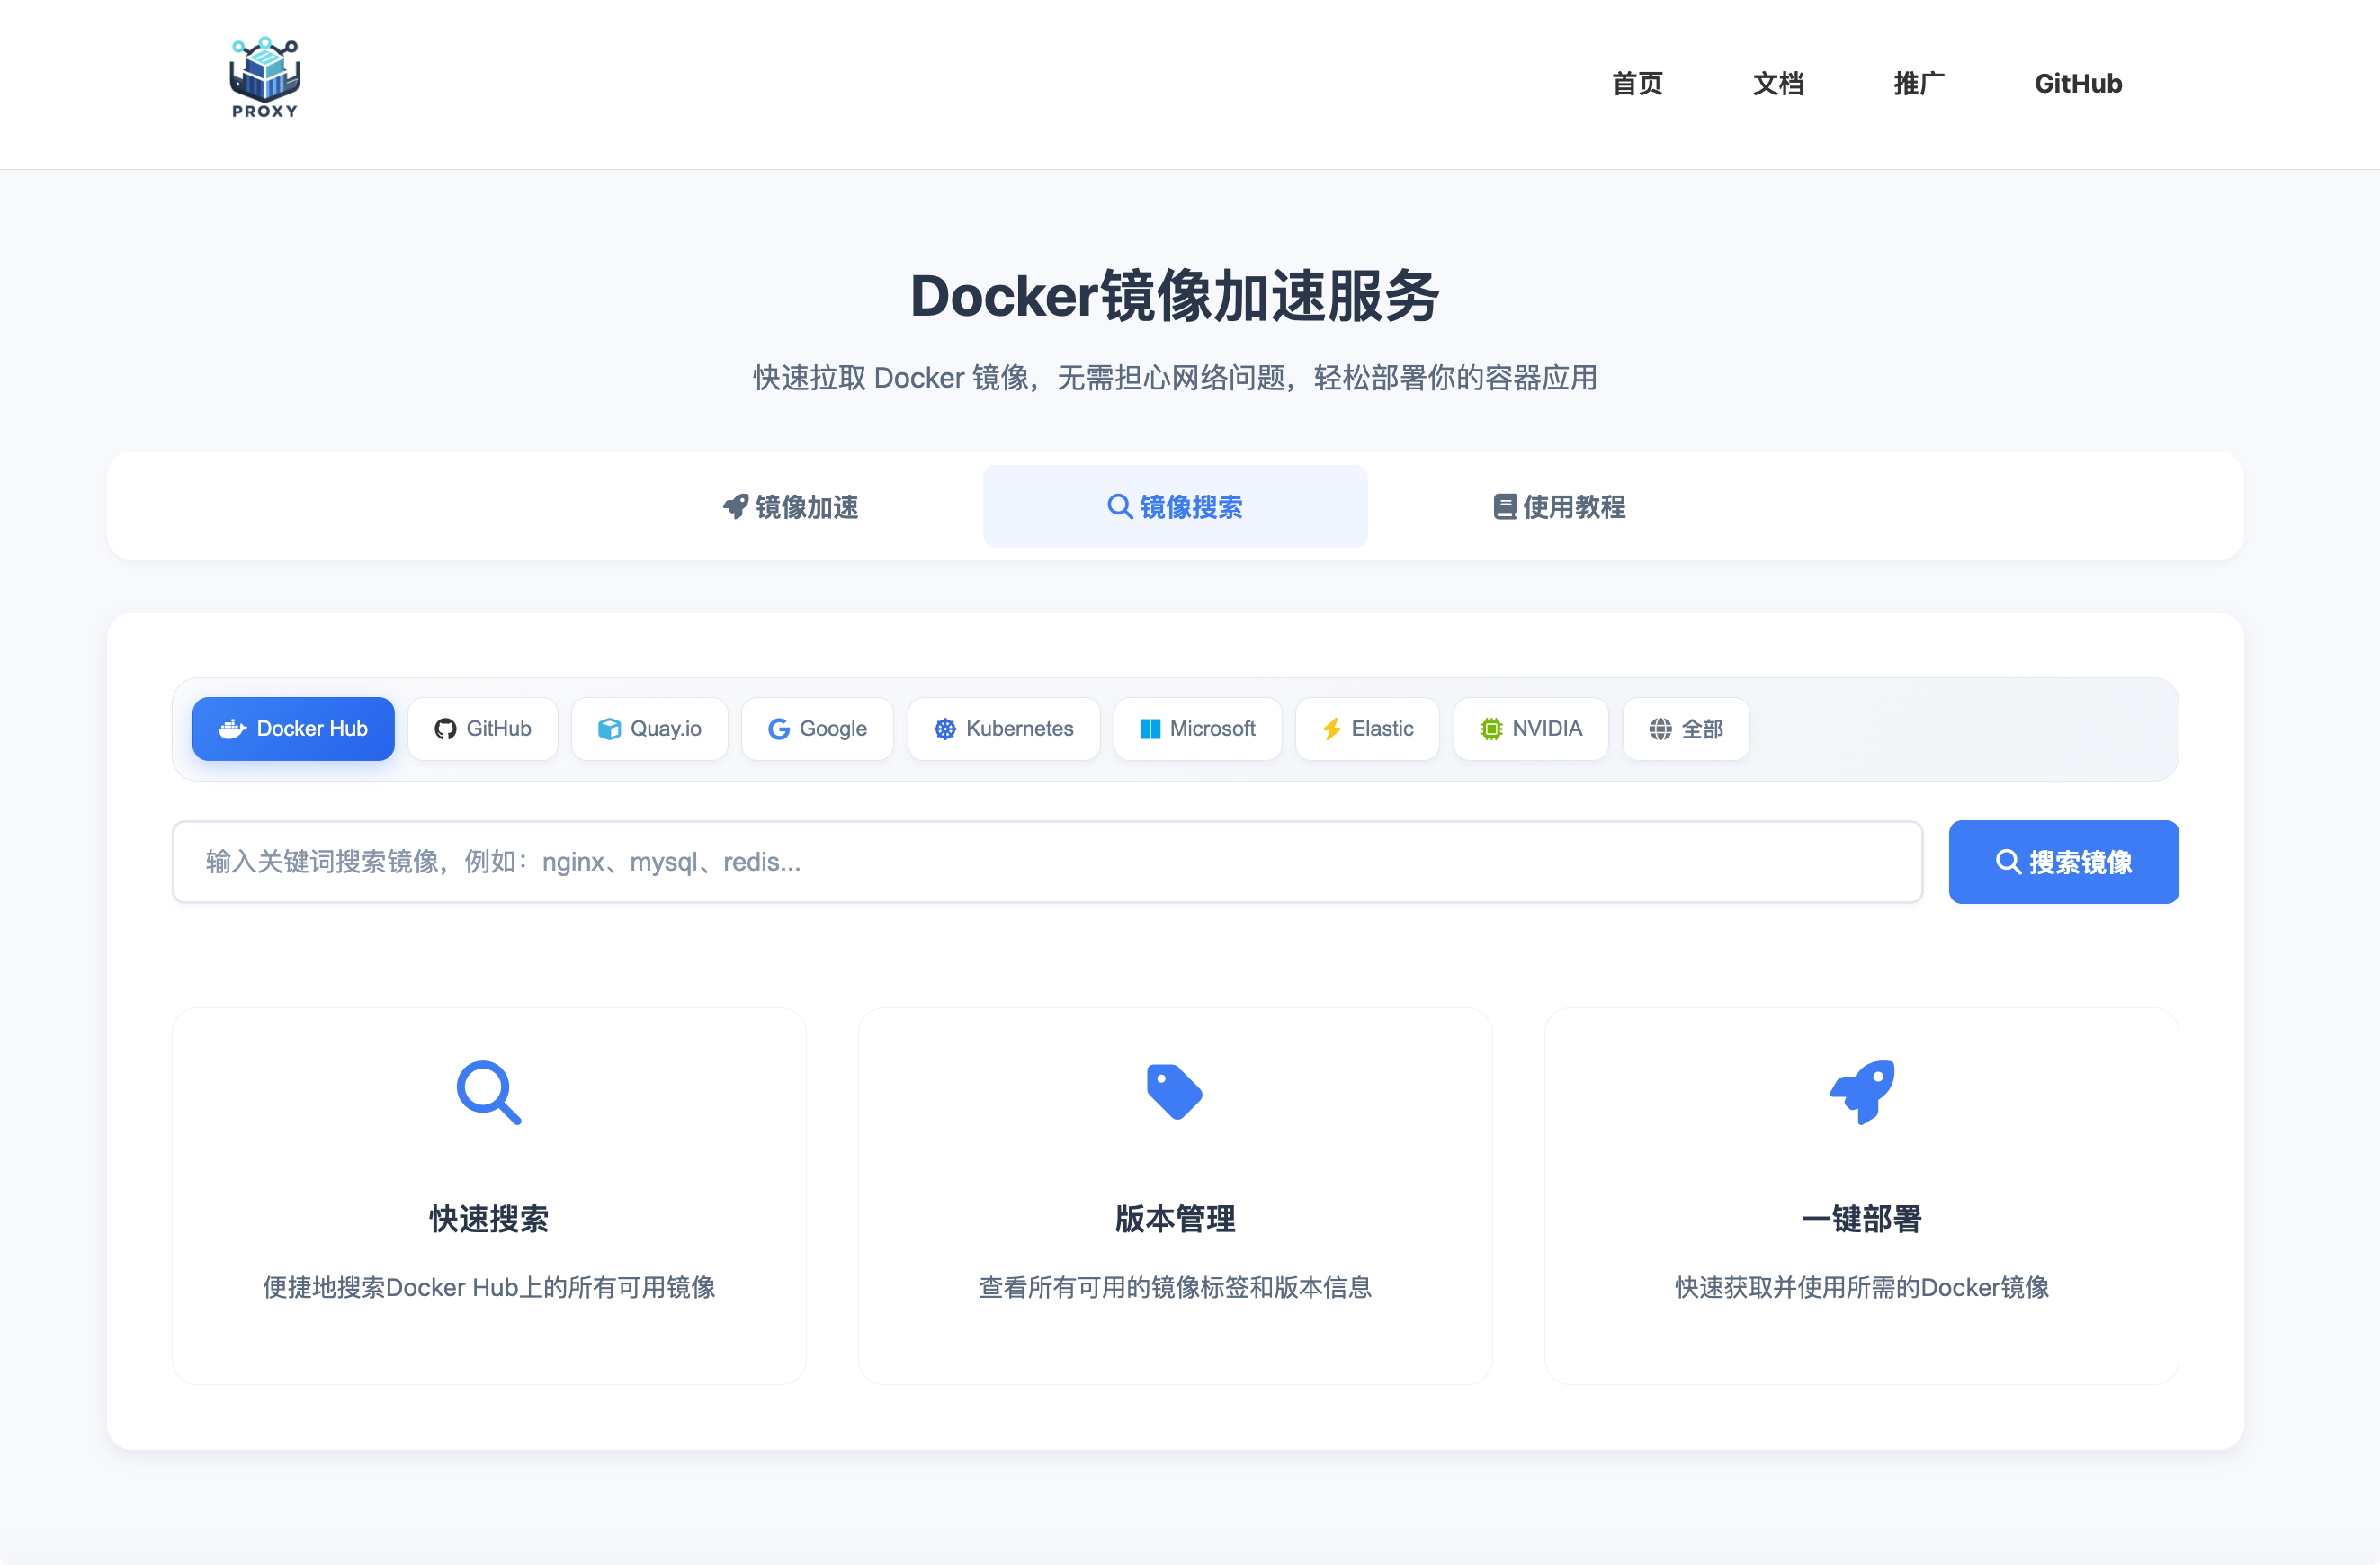The height and width of the screenshot is (1565, 2380).
Task: Switch to the 镜像搜索 tab
Action: tap(1174, 507)
